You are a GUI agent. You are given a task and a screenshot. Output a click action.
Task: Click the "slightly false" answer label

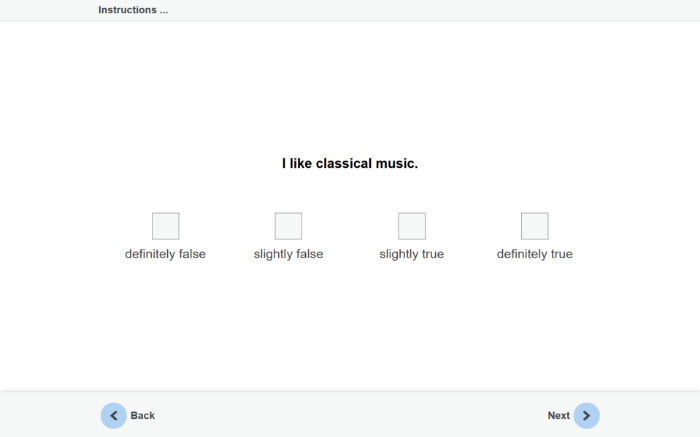point(288,254)
